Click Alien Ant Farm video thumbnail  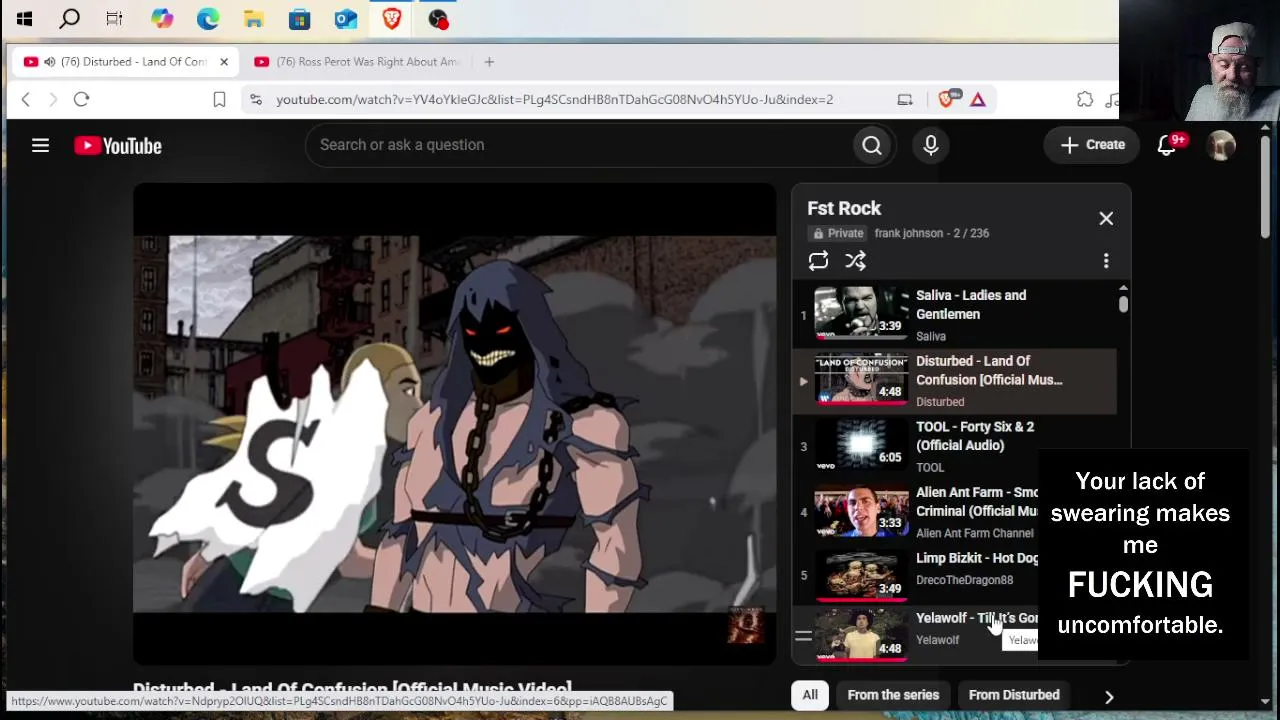[861, 512]
